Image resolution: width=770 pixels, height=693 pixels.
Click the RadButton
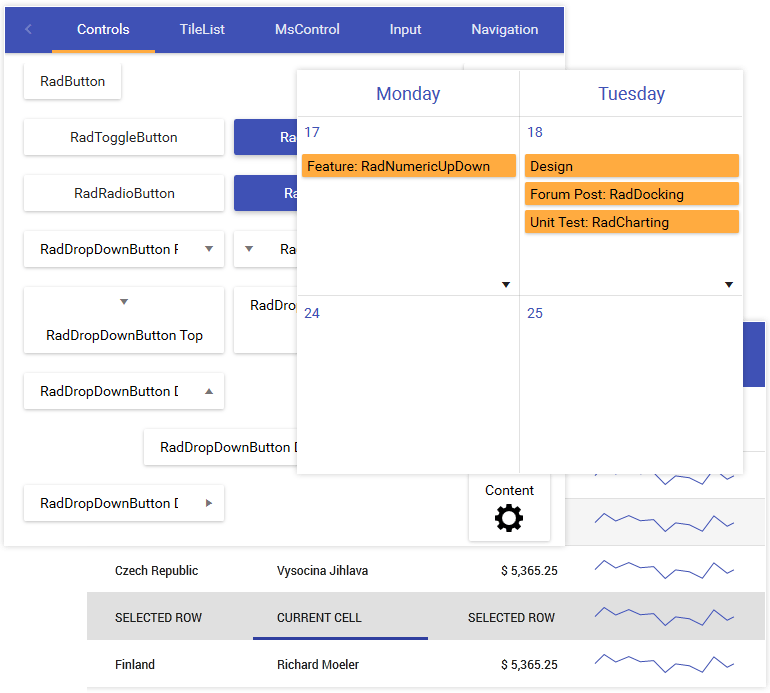coord(72,82)
